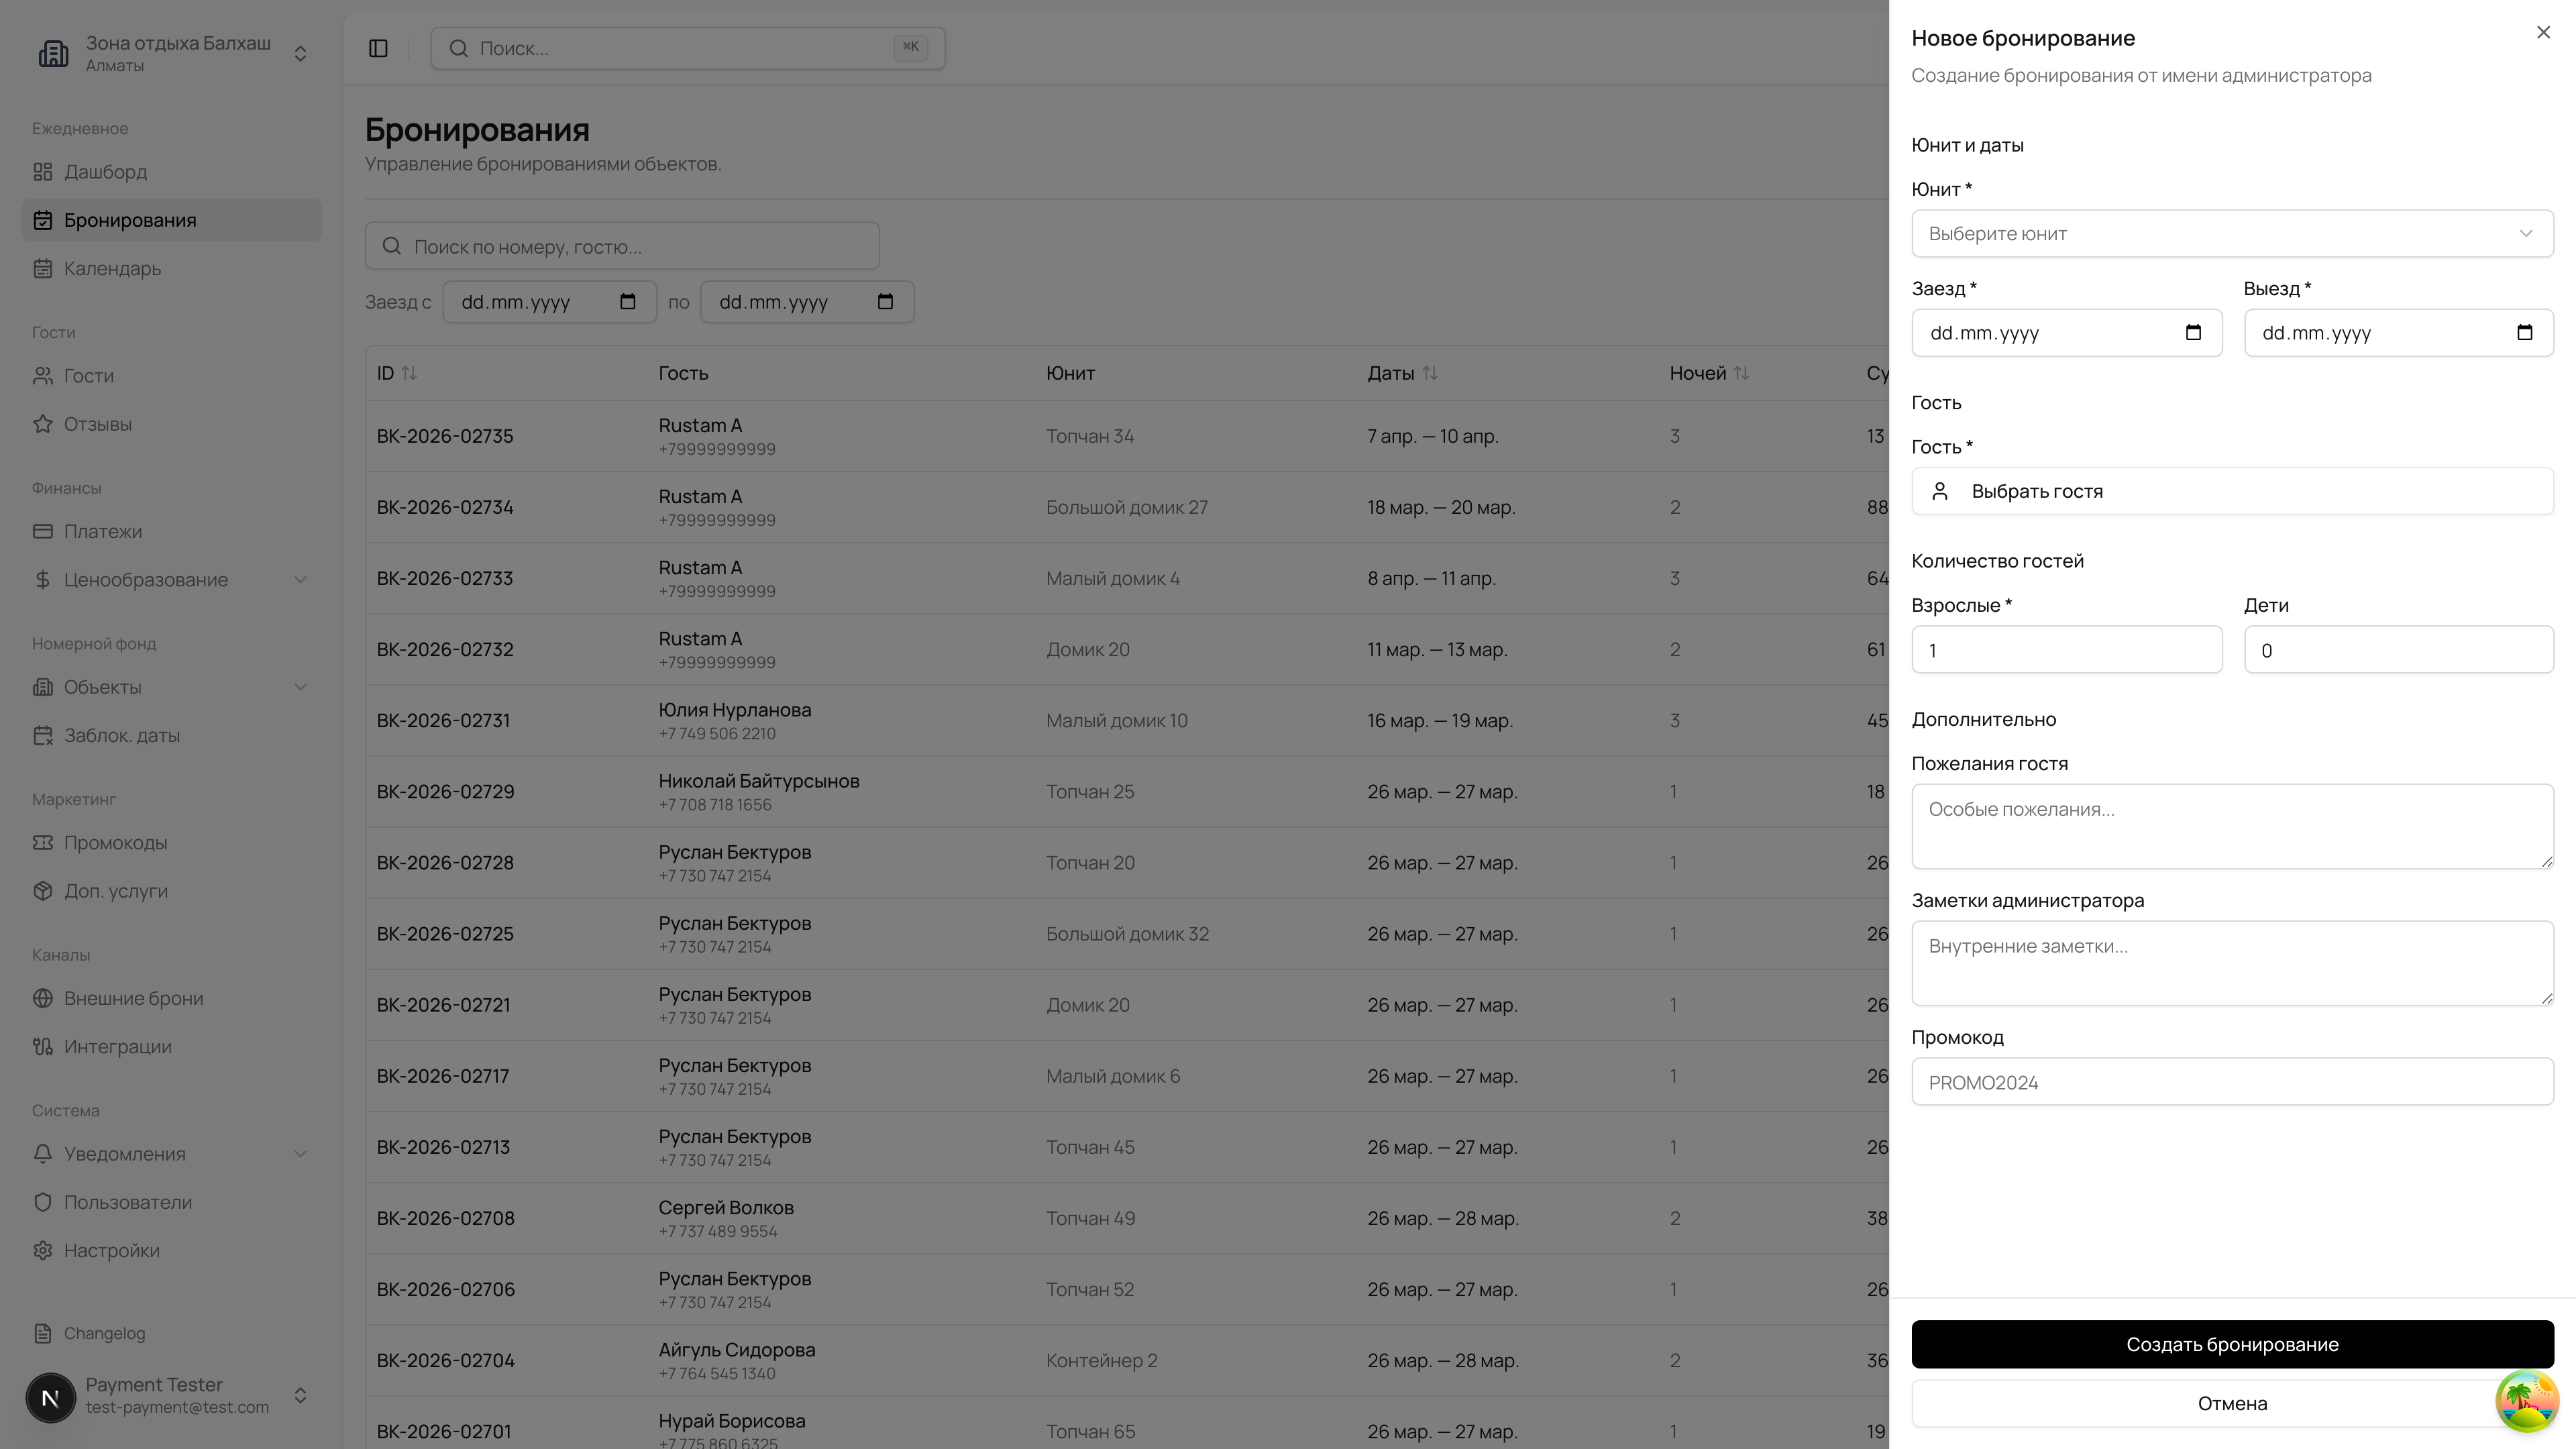Screen dimensions: 2576x1449
Task: Click the Выбрать гостя selector
Action: [2231, 491]
